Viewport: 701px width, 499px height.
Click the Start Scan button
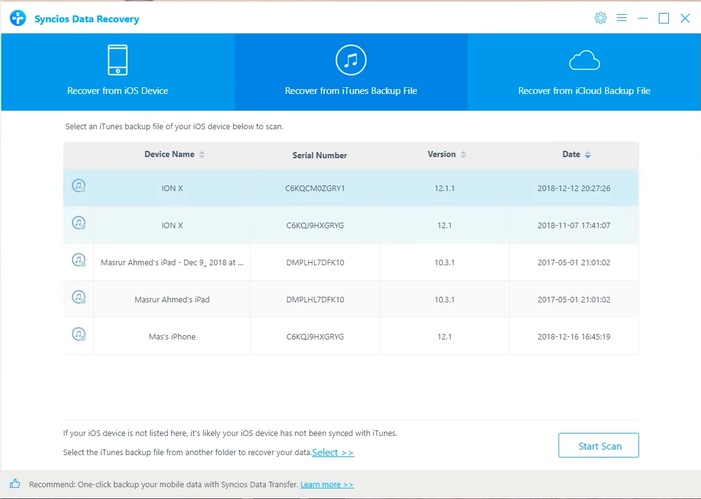click(598, 445)
